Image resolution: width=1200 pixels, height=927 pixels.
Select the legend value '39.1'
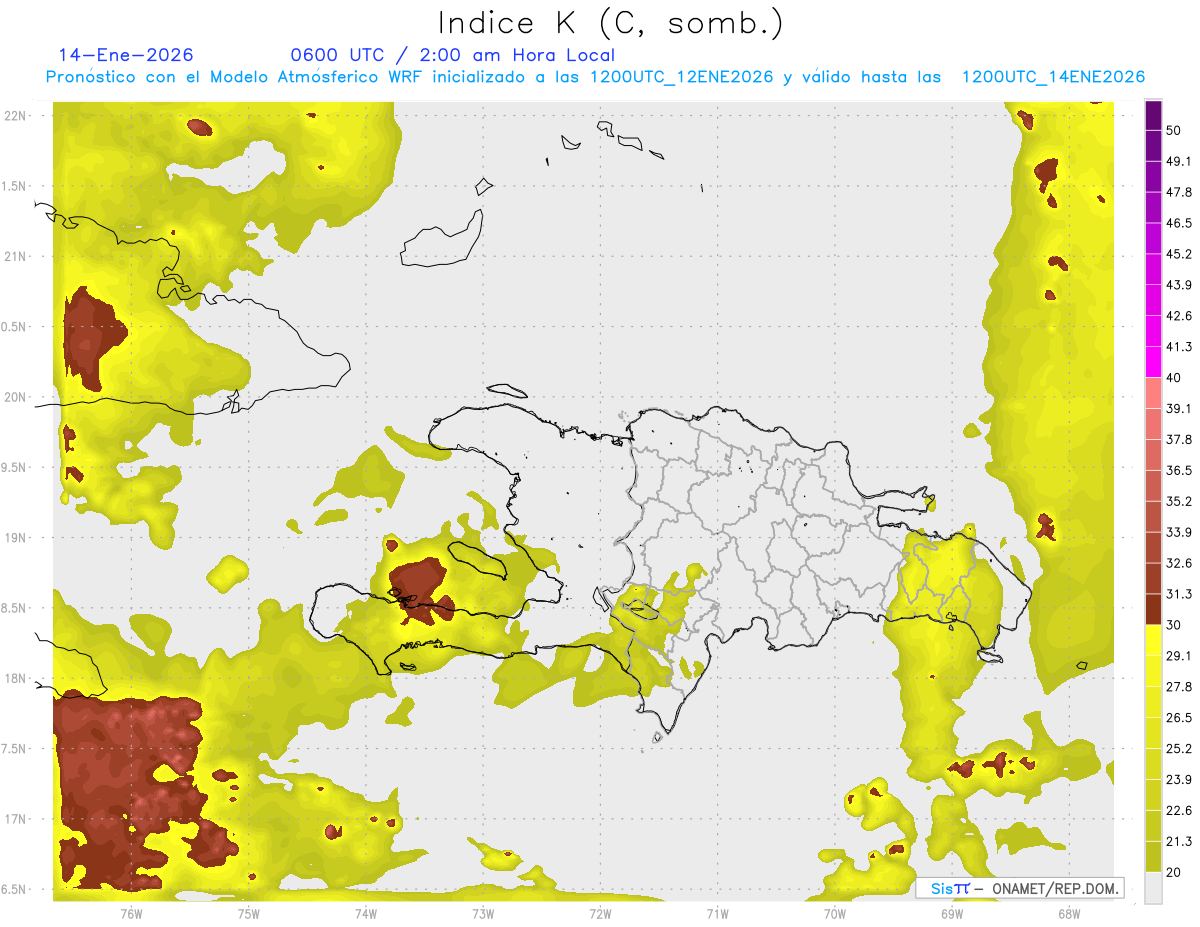[x=1179, y=408]
